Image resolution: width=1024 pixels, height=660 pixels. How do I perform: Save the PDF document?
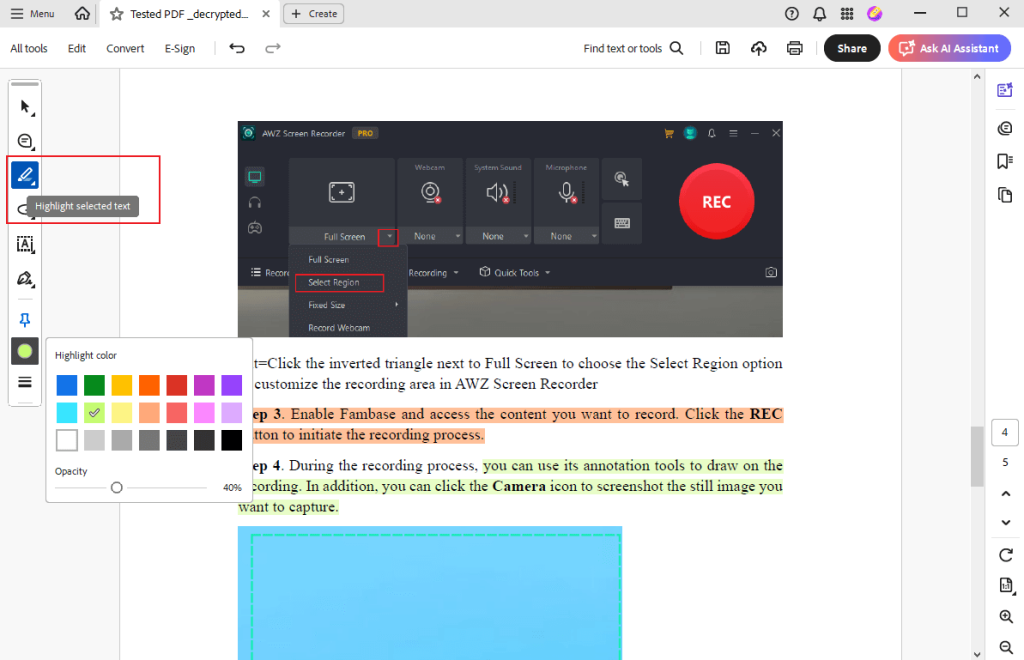[x=722, y=47]
